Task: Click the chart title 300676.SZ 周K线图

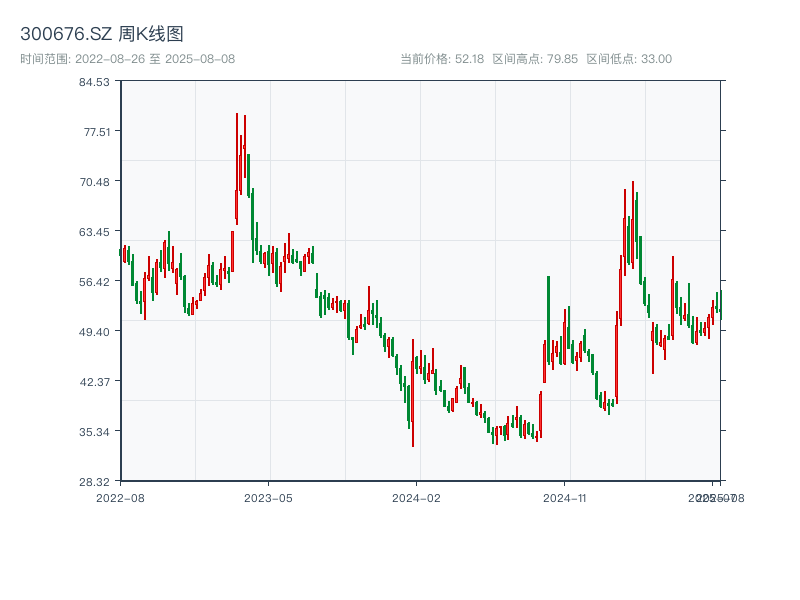Action: [102, 34]
